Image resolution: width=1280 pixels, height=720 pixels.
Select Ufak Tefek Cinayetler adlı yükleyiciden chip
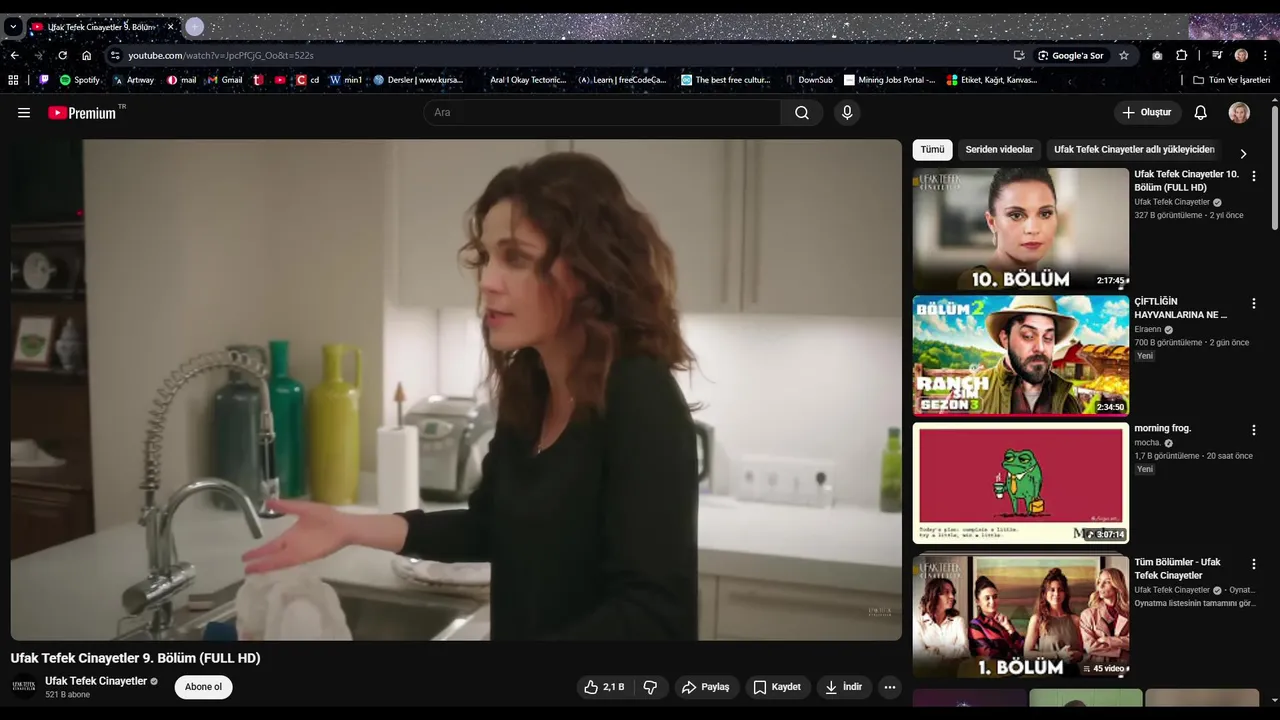[1134, 150]
